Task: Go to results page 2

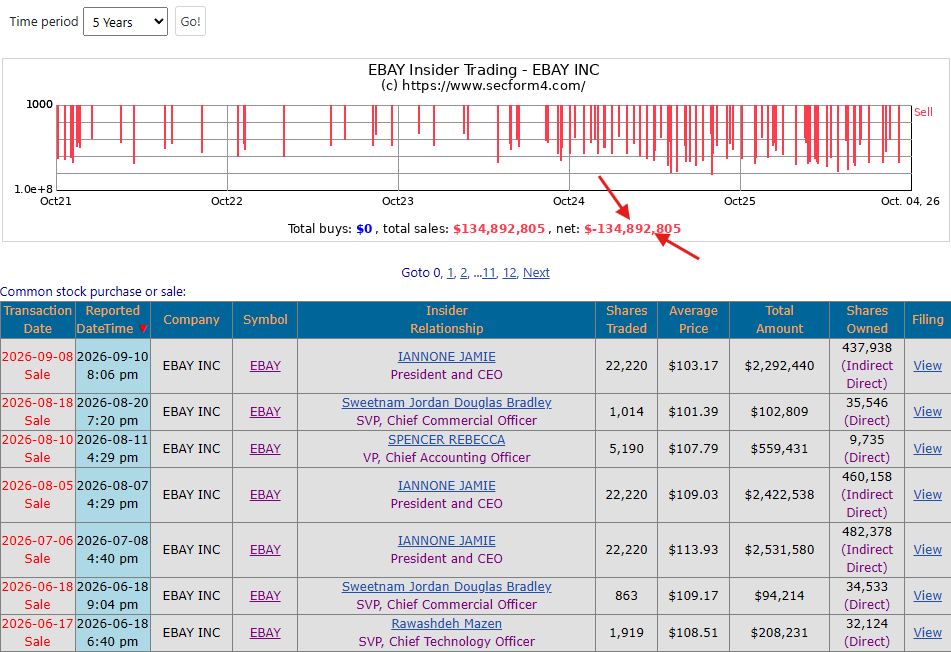Action: click(x=464, y=273)
